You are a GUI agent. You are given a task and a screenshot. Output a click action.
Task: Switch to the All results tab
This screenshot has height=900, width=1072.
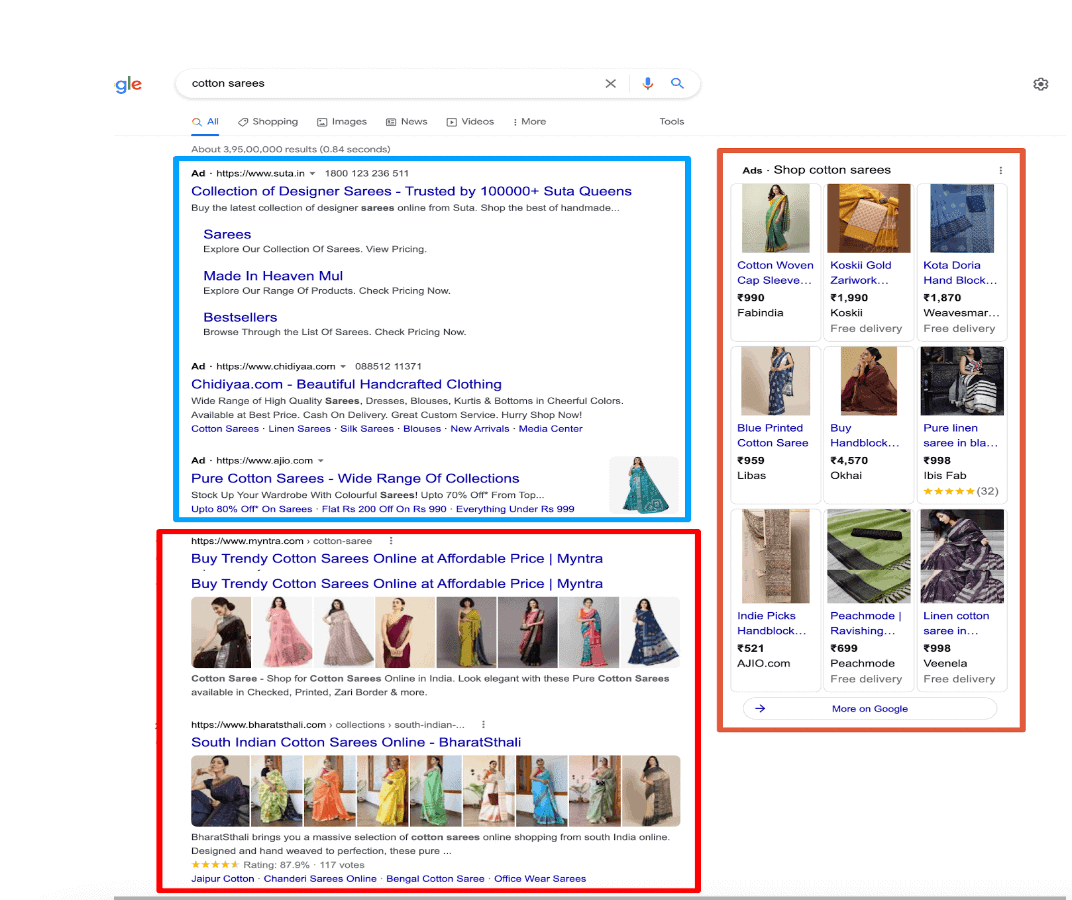[205, 122]
